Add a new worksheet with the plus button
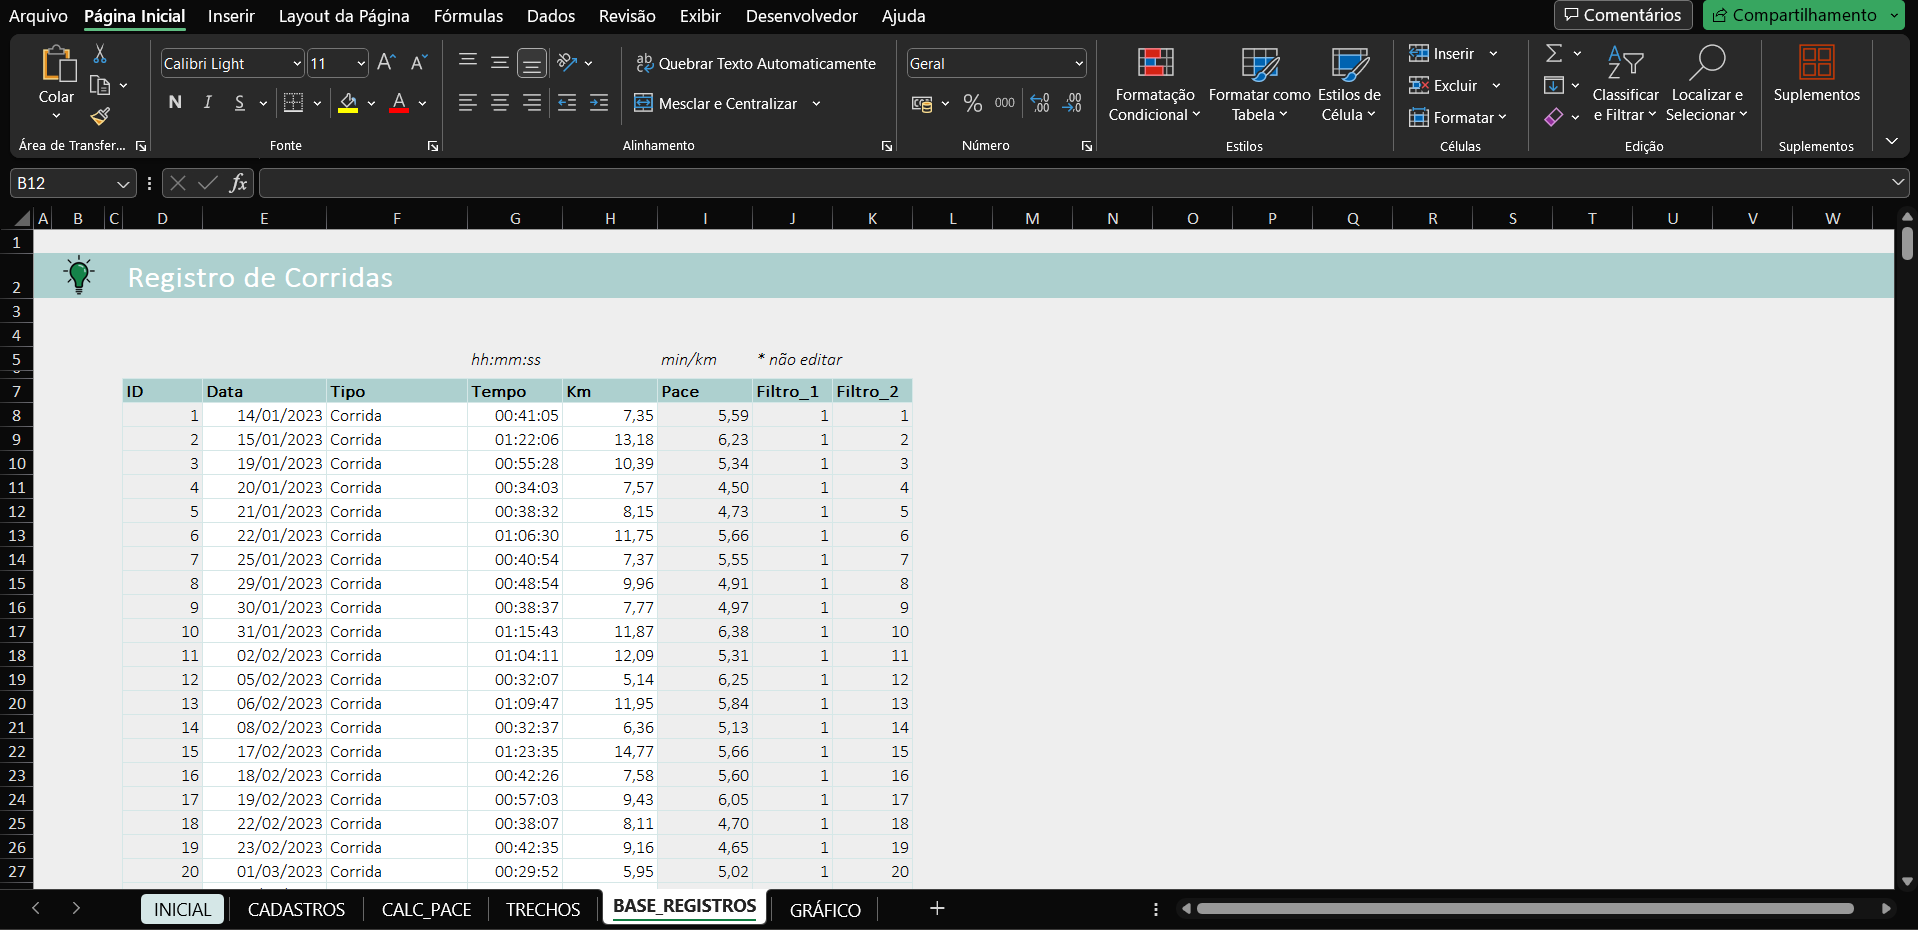The width and height of the screenshot is (1918, 930). (x=936, y=908)
